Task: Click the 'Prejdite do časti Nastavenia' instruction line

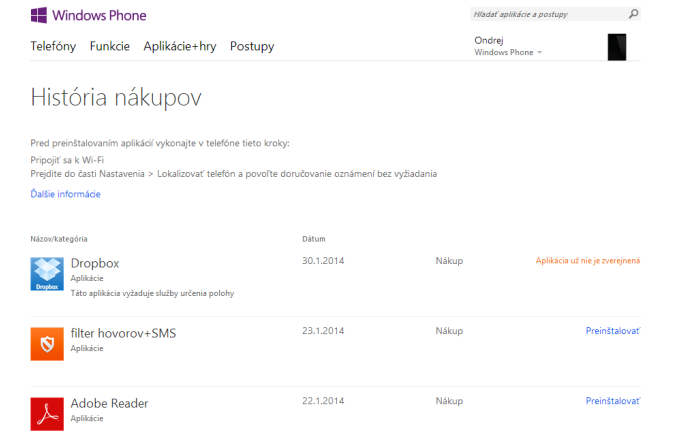Action: [x=234, y=174]
